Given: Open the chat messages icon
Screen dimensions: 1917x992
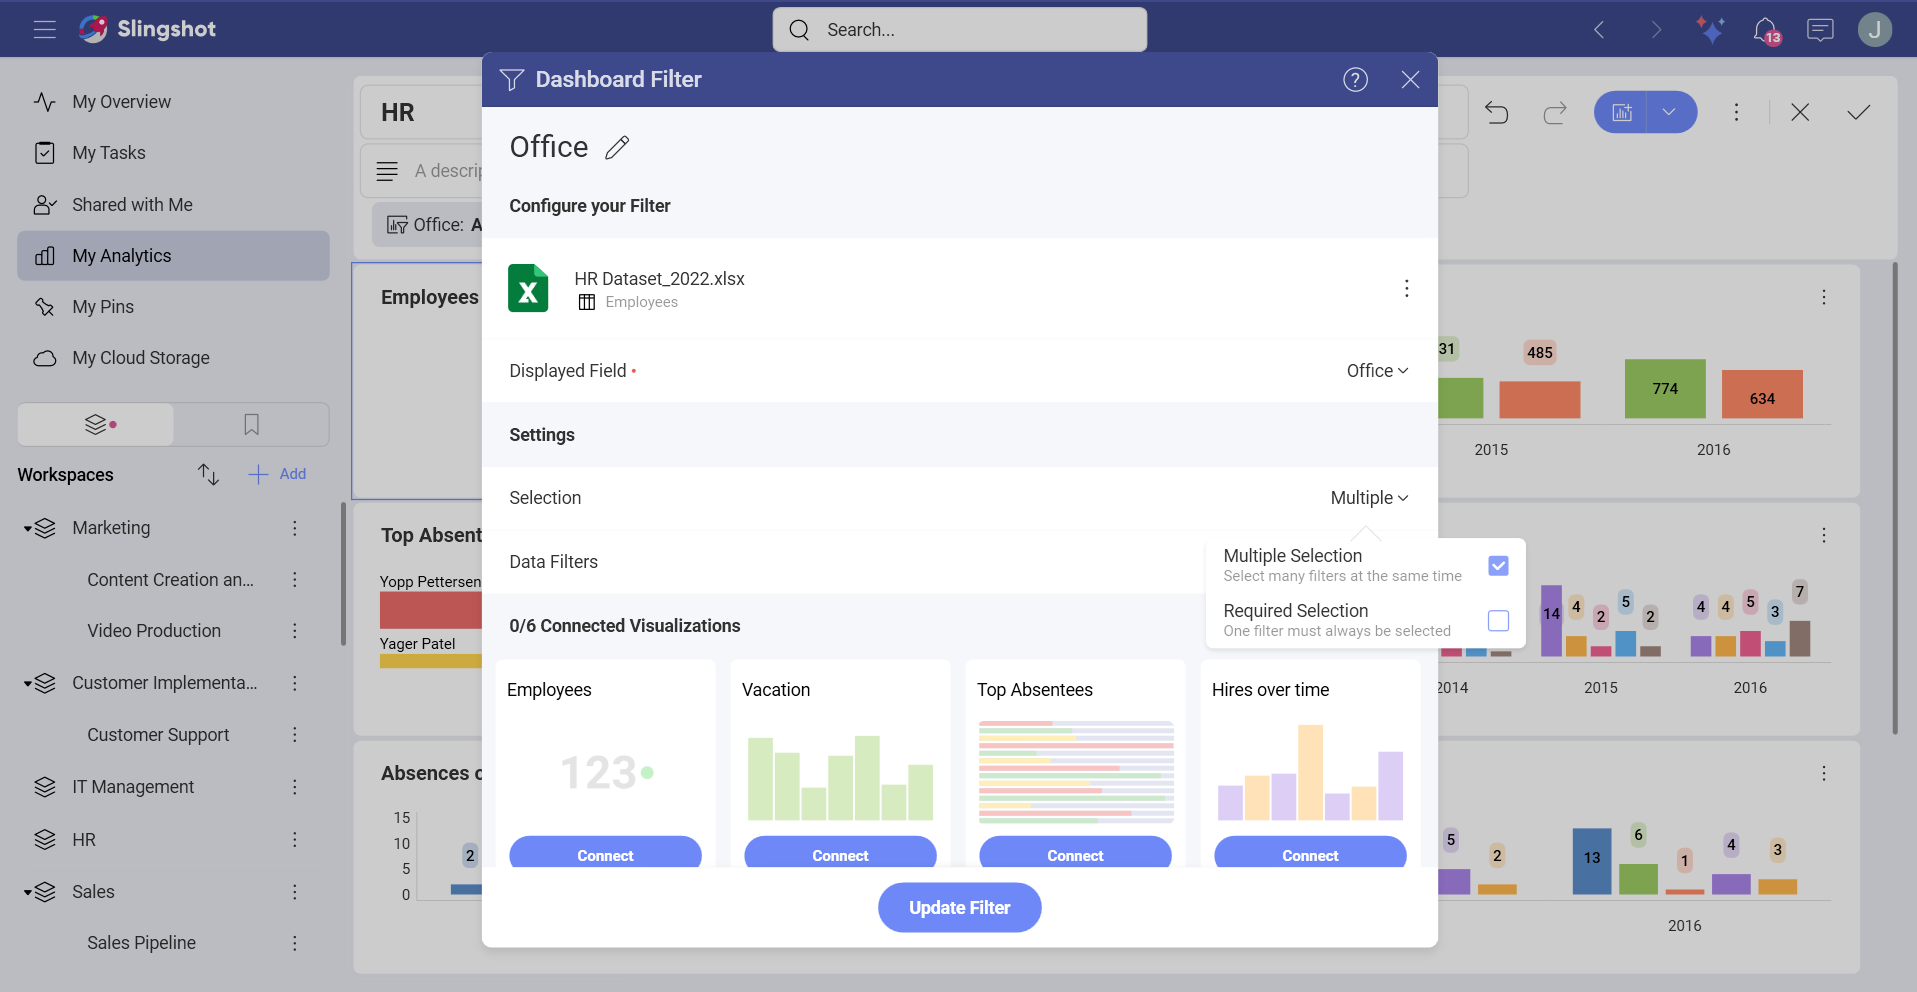Looking at the screenshot, I should (1820, 30).
